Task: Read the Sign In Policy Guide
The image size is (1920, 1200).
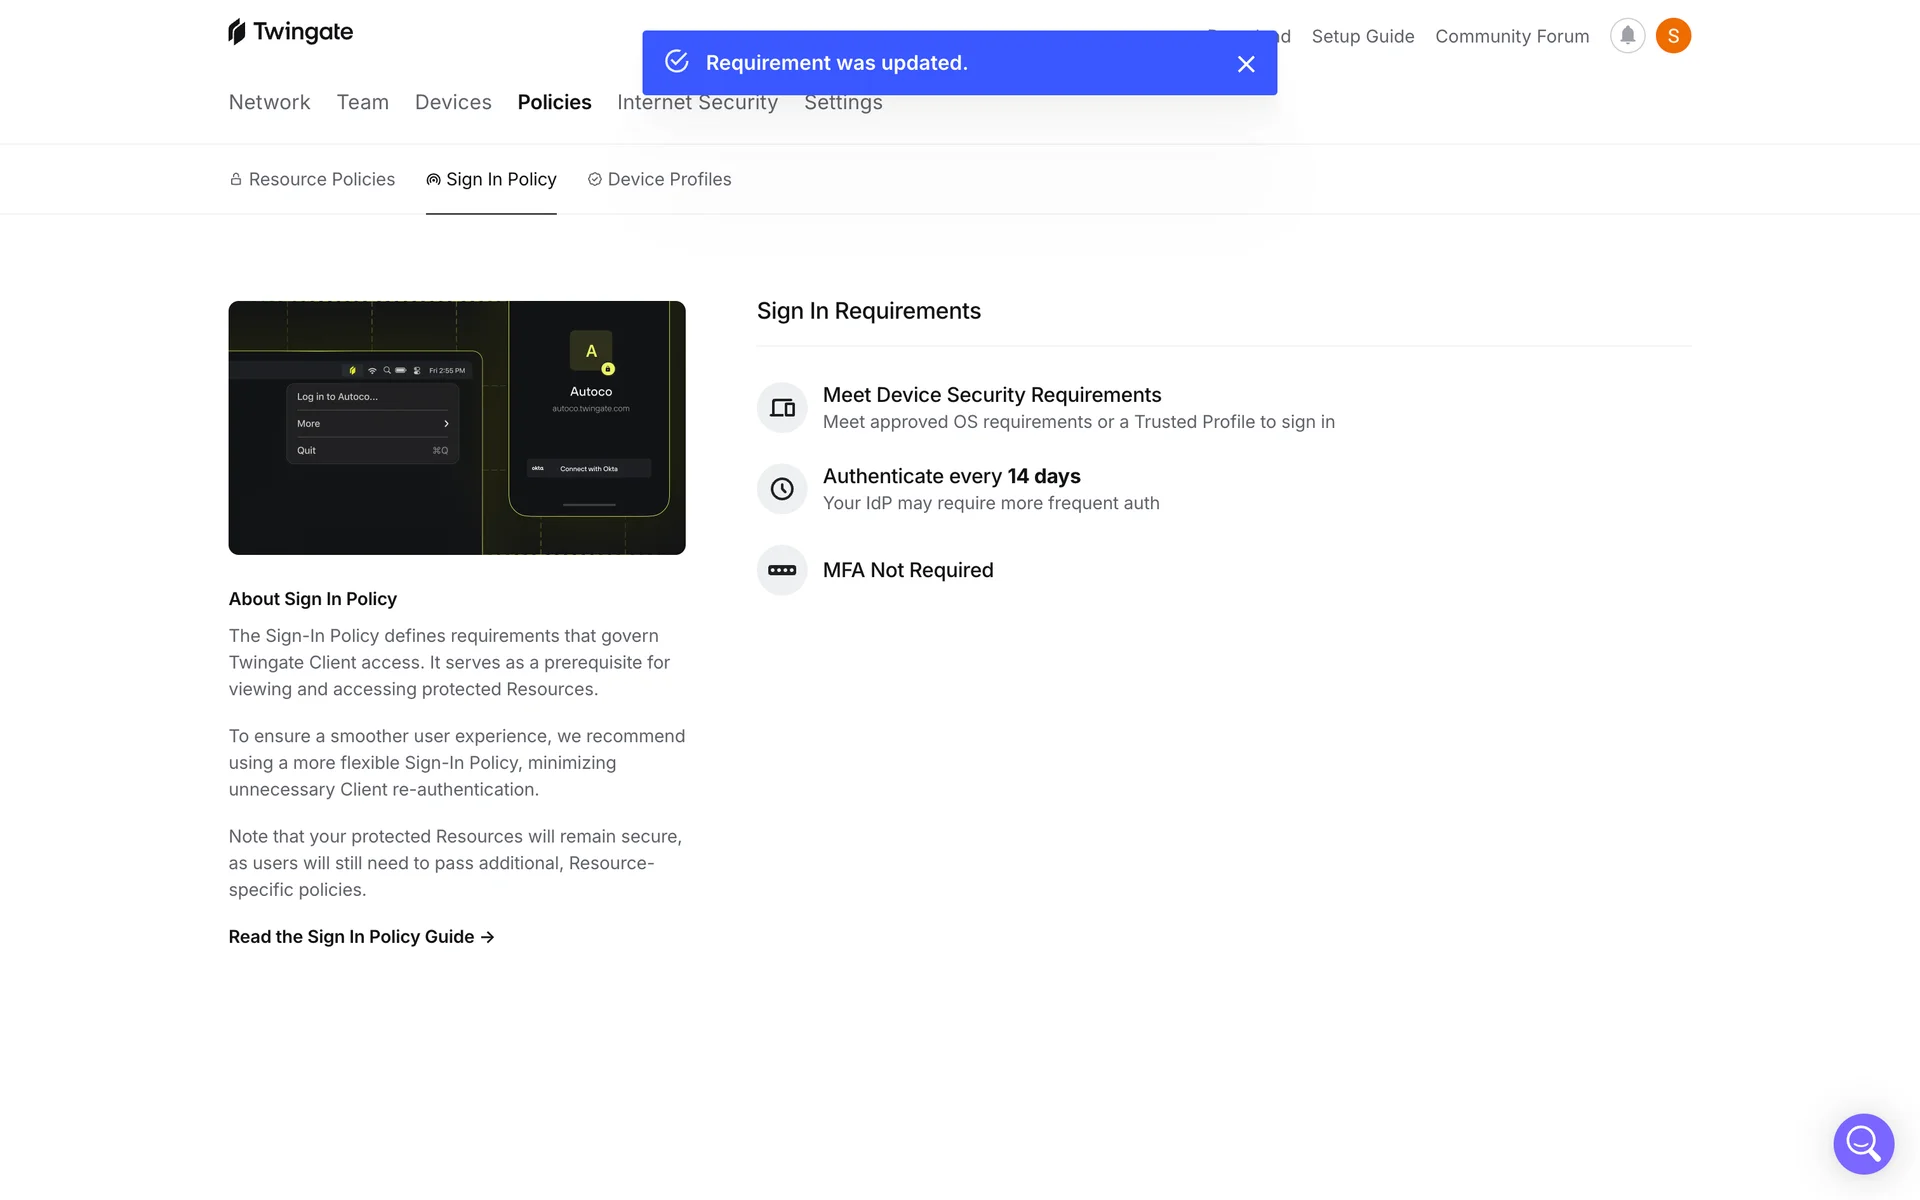Action: coord(361,937)
